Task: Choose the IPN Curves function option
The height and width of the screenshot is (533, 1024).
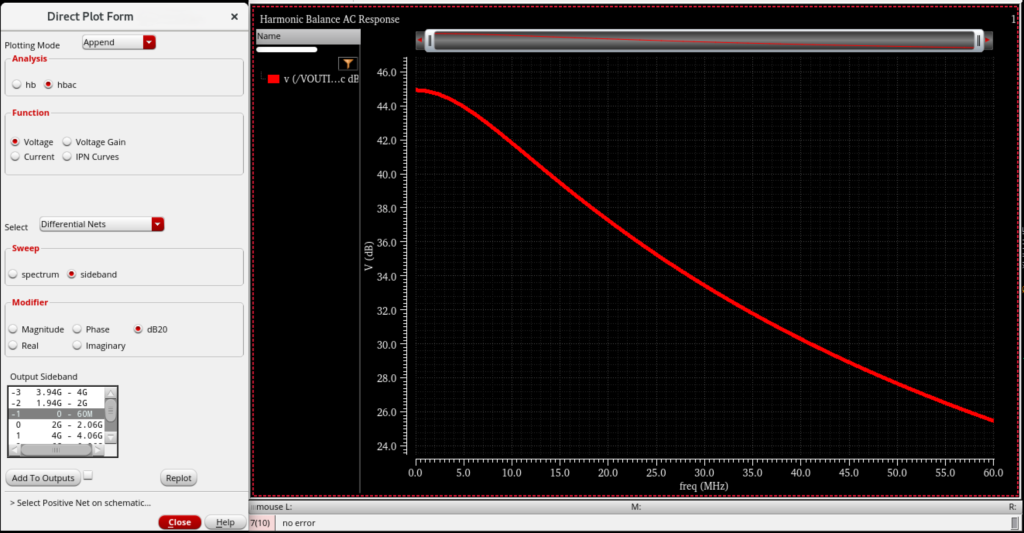Action: 67,157
